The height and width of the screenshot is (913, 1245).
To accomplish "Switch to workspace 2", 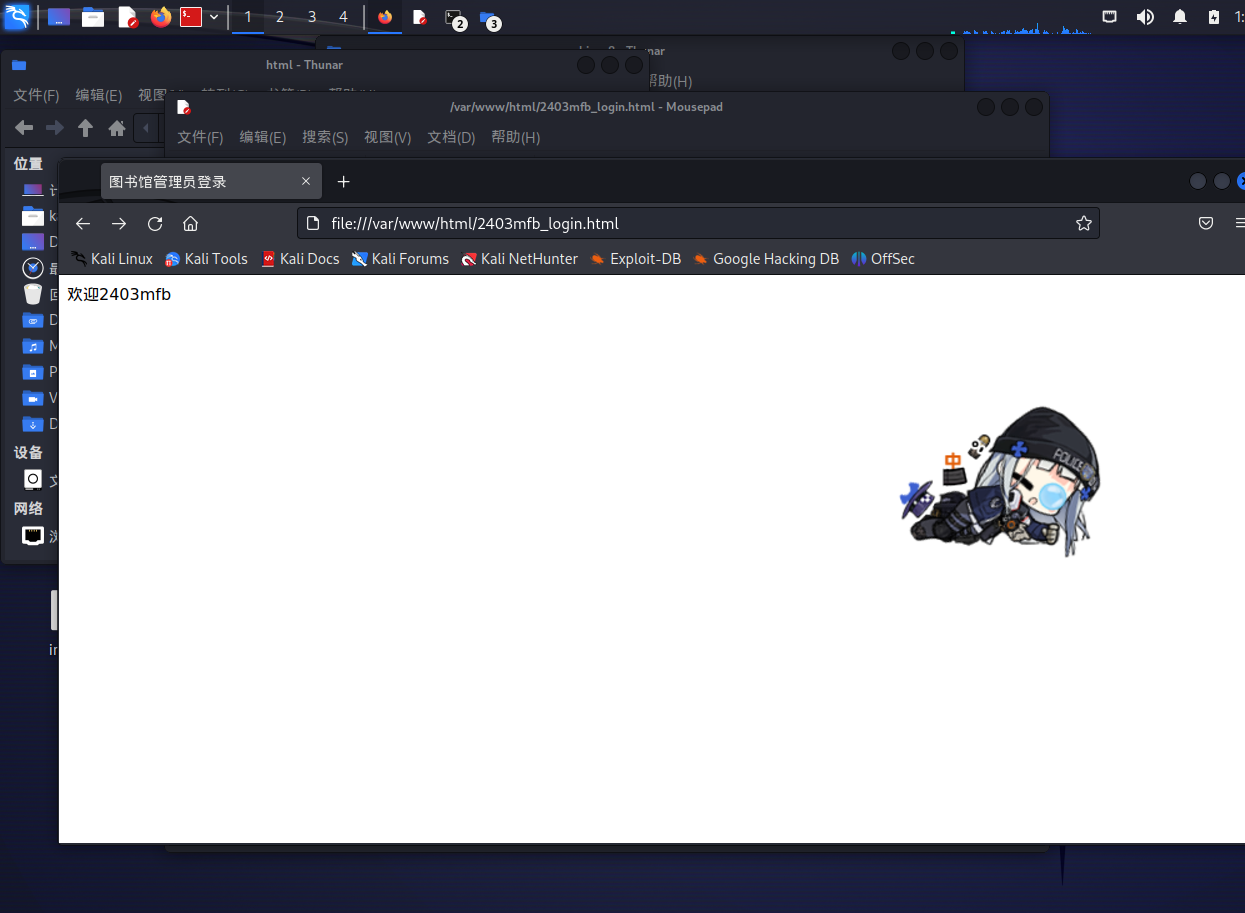I will click(280, 17).
